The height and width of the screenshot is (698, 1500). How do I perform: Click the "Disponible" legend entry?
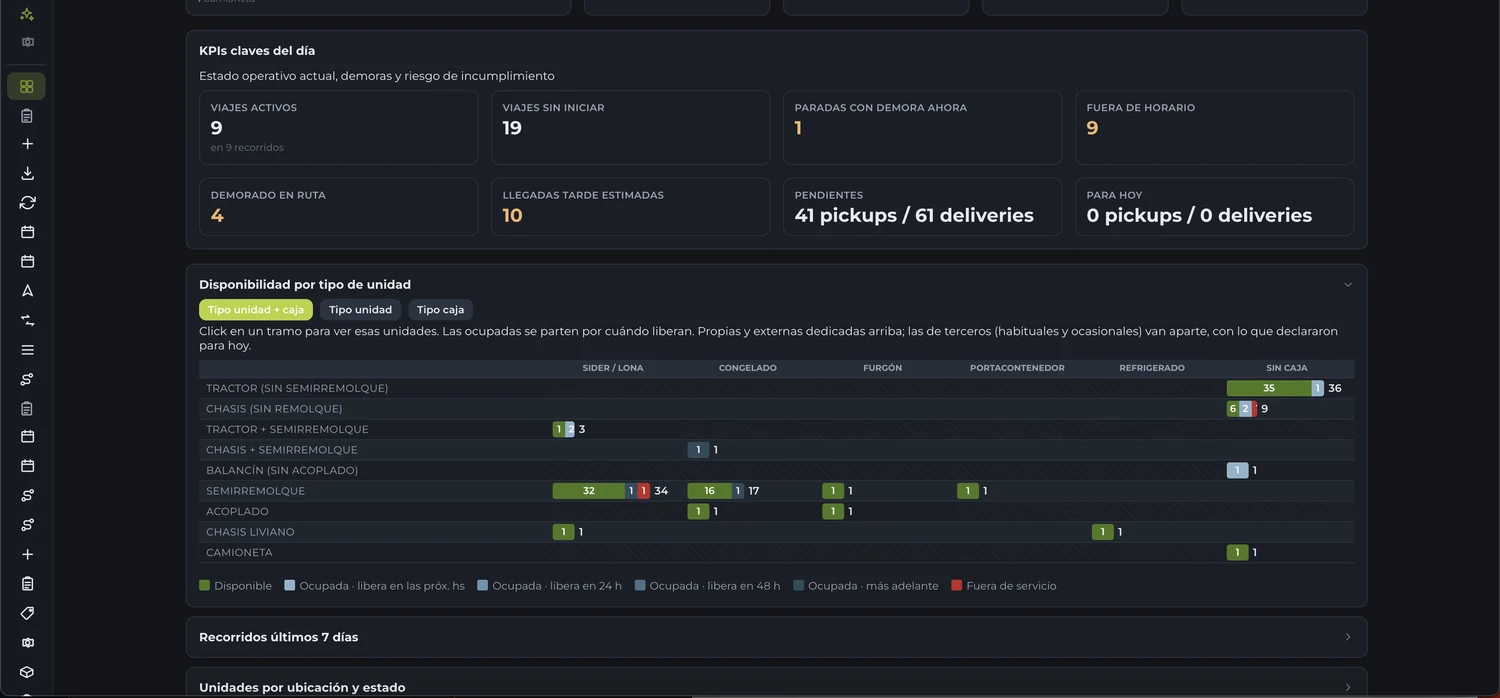pos(236,586)
